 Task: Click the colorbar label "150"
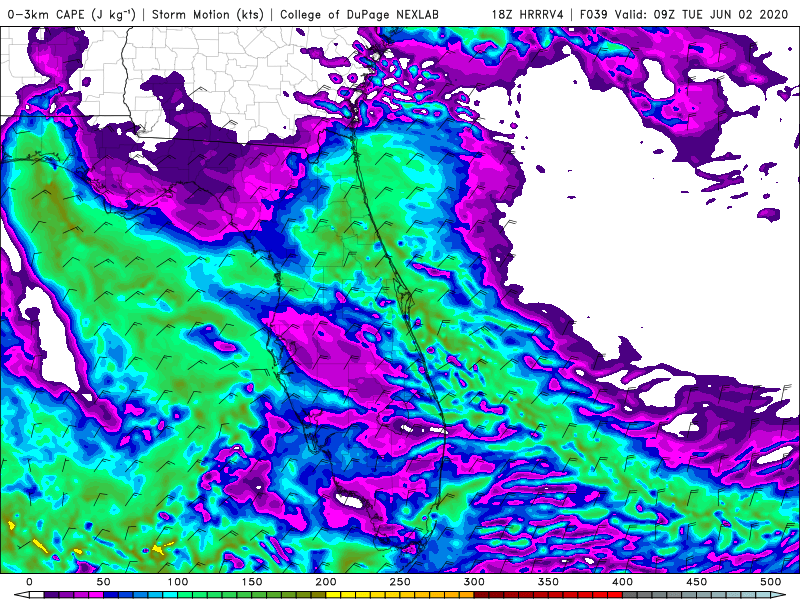(x=252, y=582)
